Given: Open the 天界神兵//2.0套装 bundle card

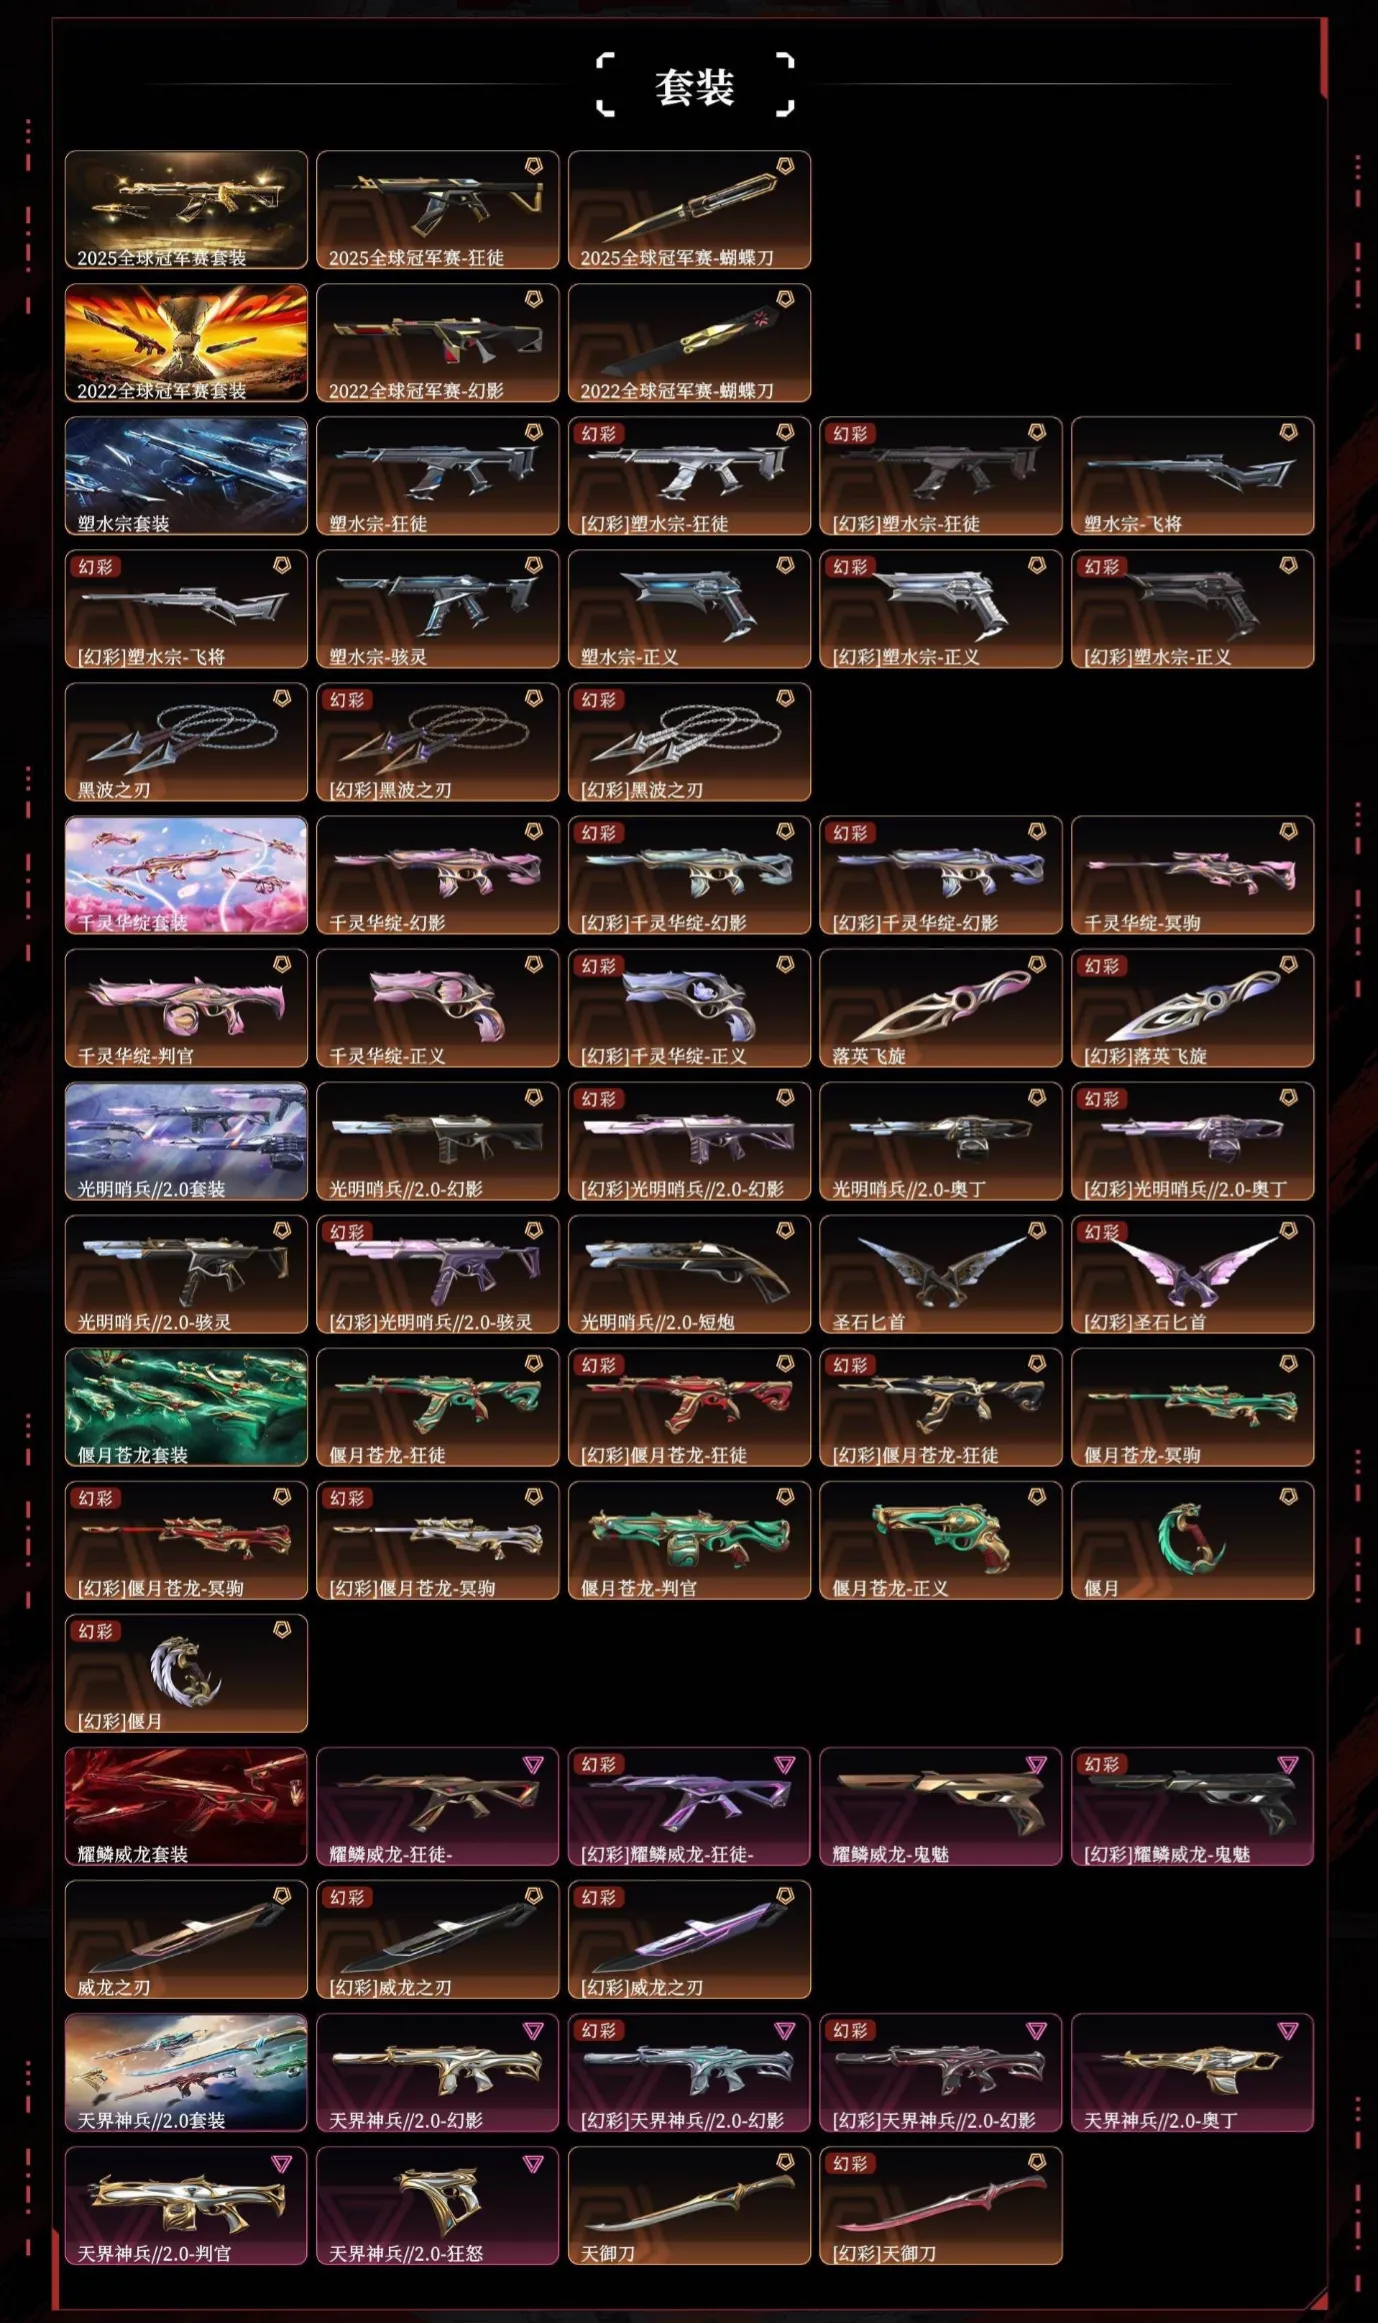Looking at the screenshot, I should (x=186, y=2072).
